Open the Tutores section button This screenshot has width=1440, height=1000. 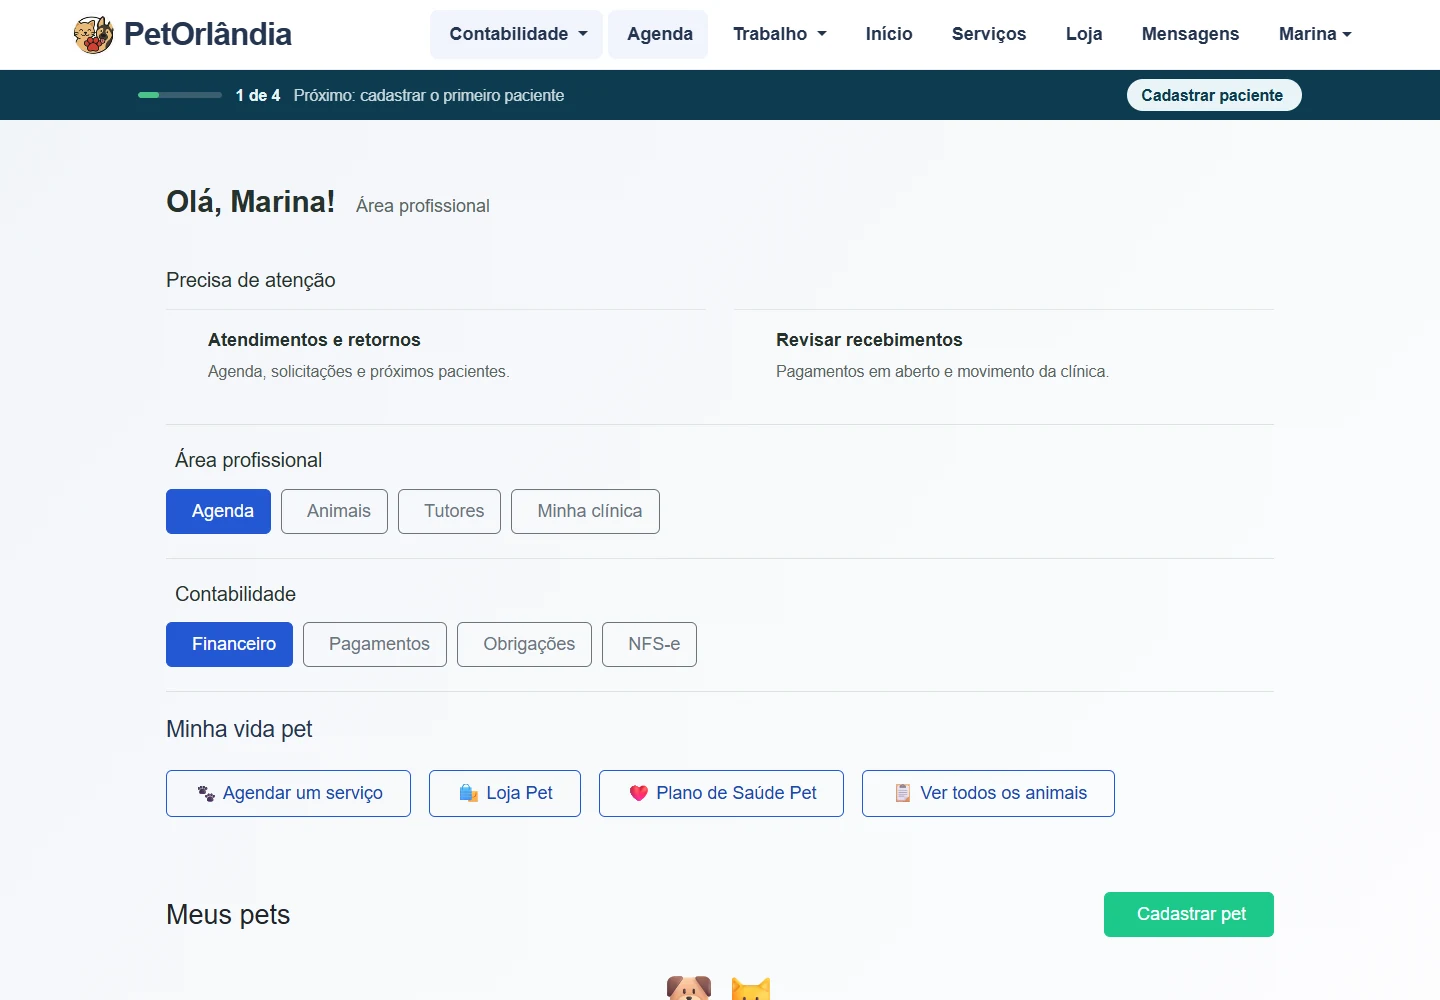[x=449, y=511]
